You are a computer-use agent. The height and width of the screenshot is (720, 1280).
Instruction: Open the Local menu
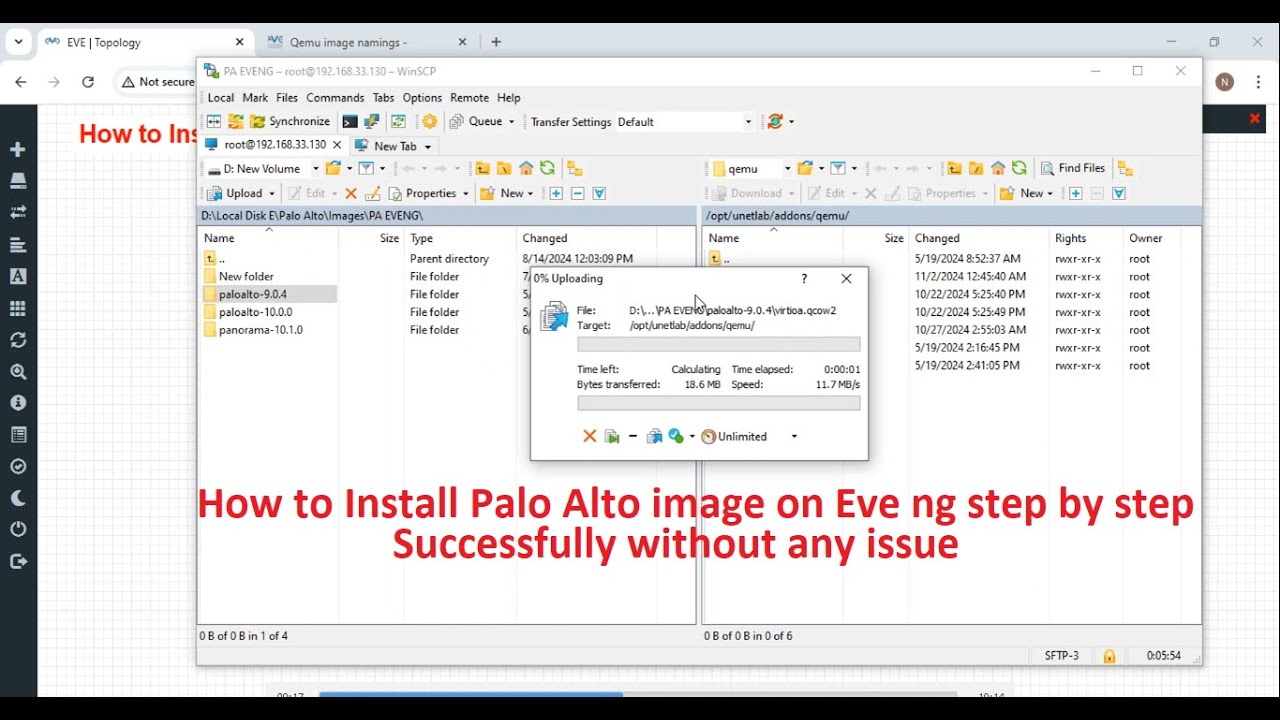coord(220,97)
